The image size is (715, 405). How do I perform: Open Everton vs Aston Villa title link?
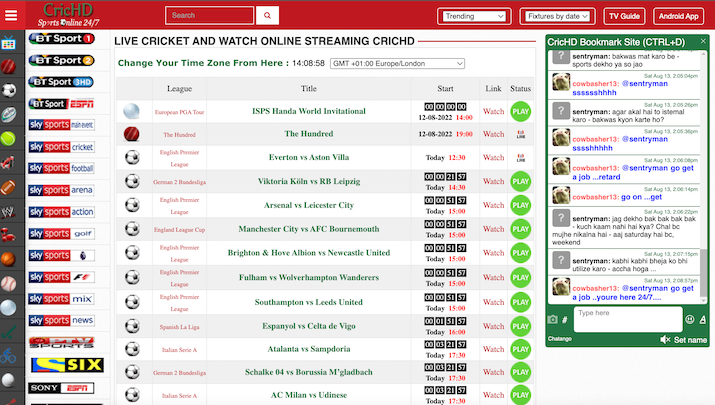pyautogui.click(x=309, y=157)
